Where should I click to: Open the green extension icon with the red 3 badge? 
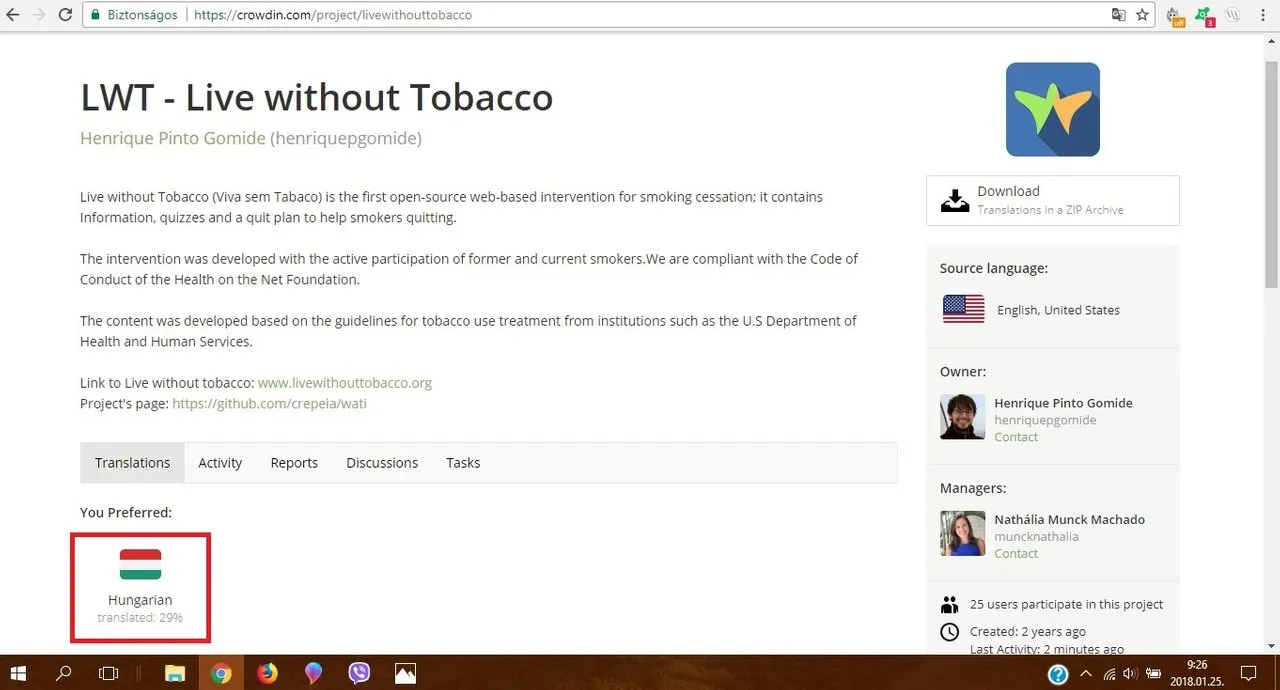point(1205,16)
